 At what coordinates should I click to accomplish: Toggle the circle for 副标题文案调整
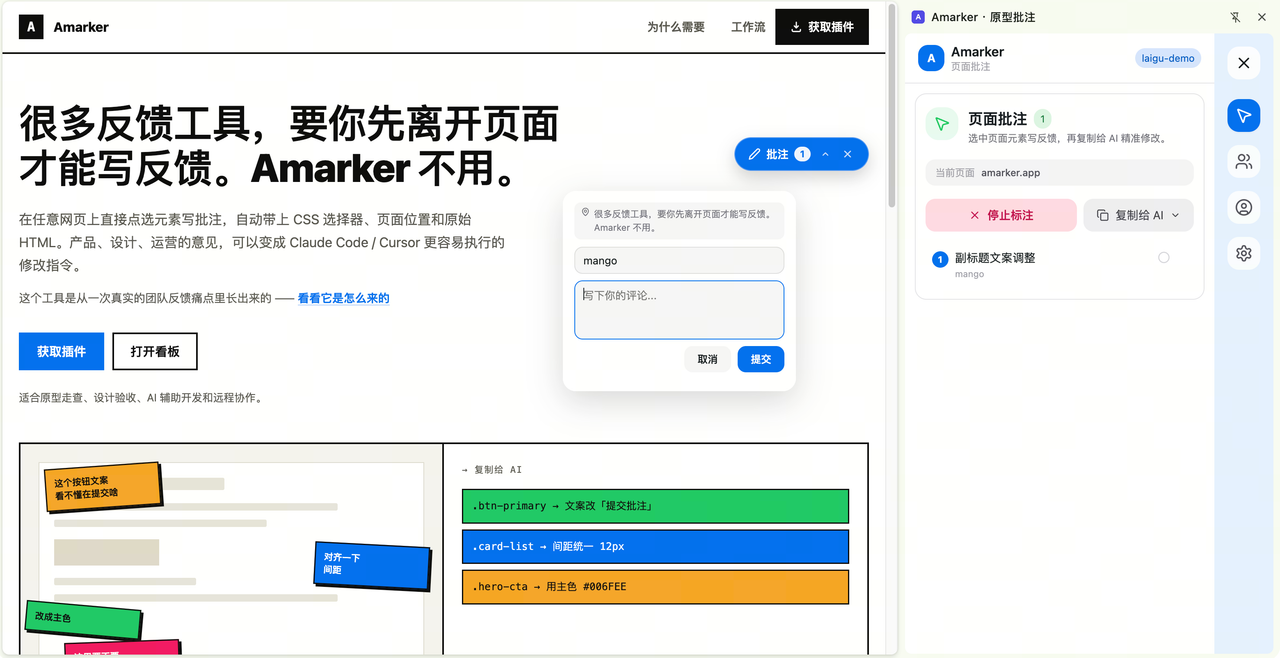[x=1164, y=258]
